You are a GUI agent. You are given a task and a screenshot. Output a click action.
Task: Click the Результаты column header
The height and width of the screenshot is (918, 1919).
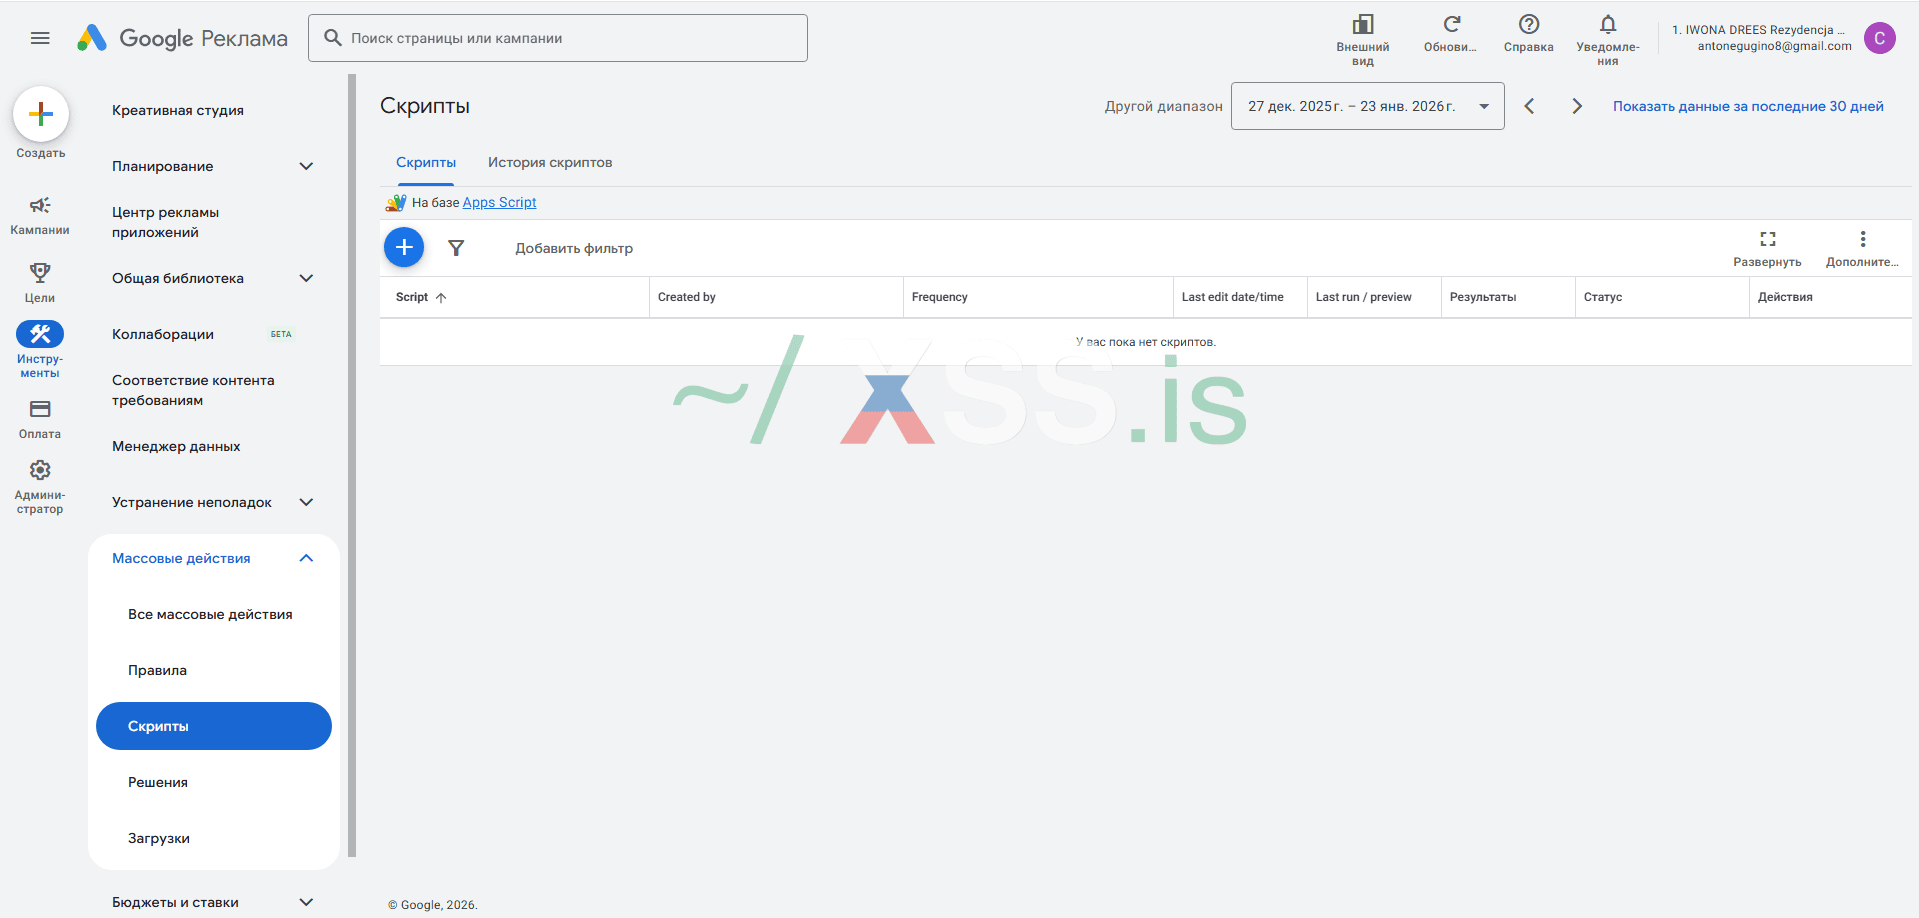1483,297
